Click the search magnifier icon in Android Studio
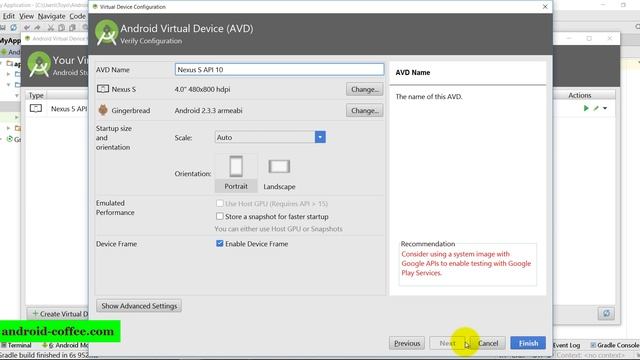 (637, 27)
